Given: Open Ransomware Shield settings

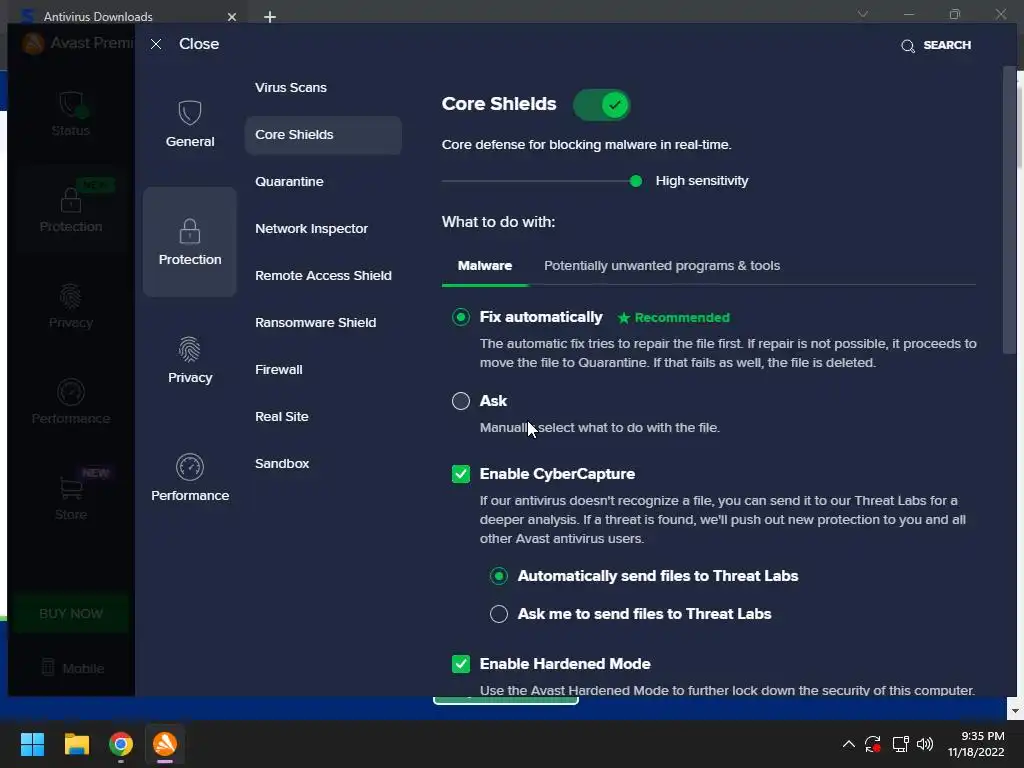Looking at the screenshot, I should pyautogui.click(x=315, y=323).
